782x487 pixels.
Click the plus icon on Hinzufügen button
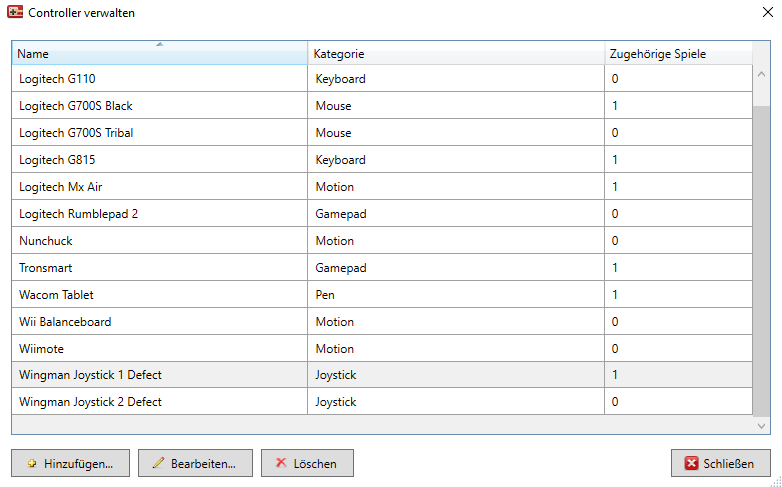tap(32, 464)
